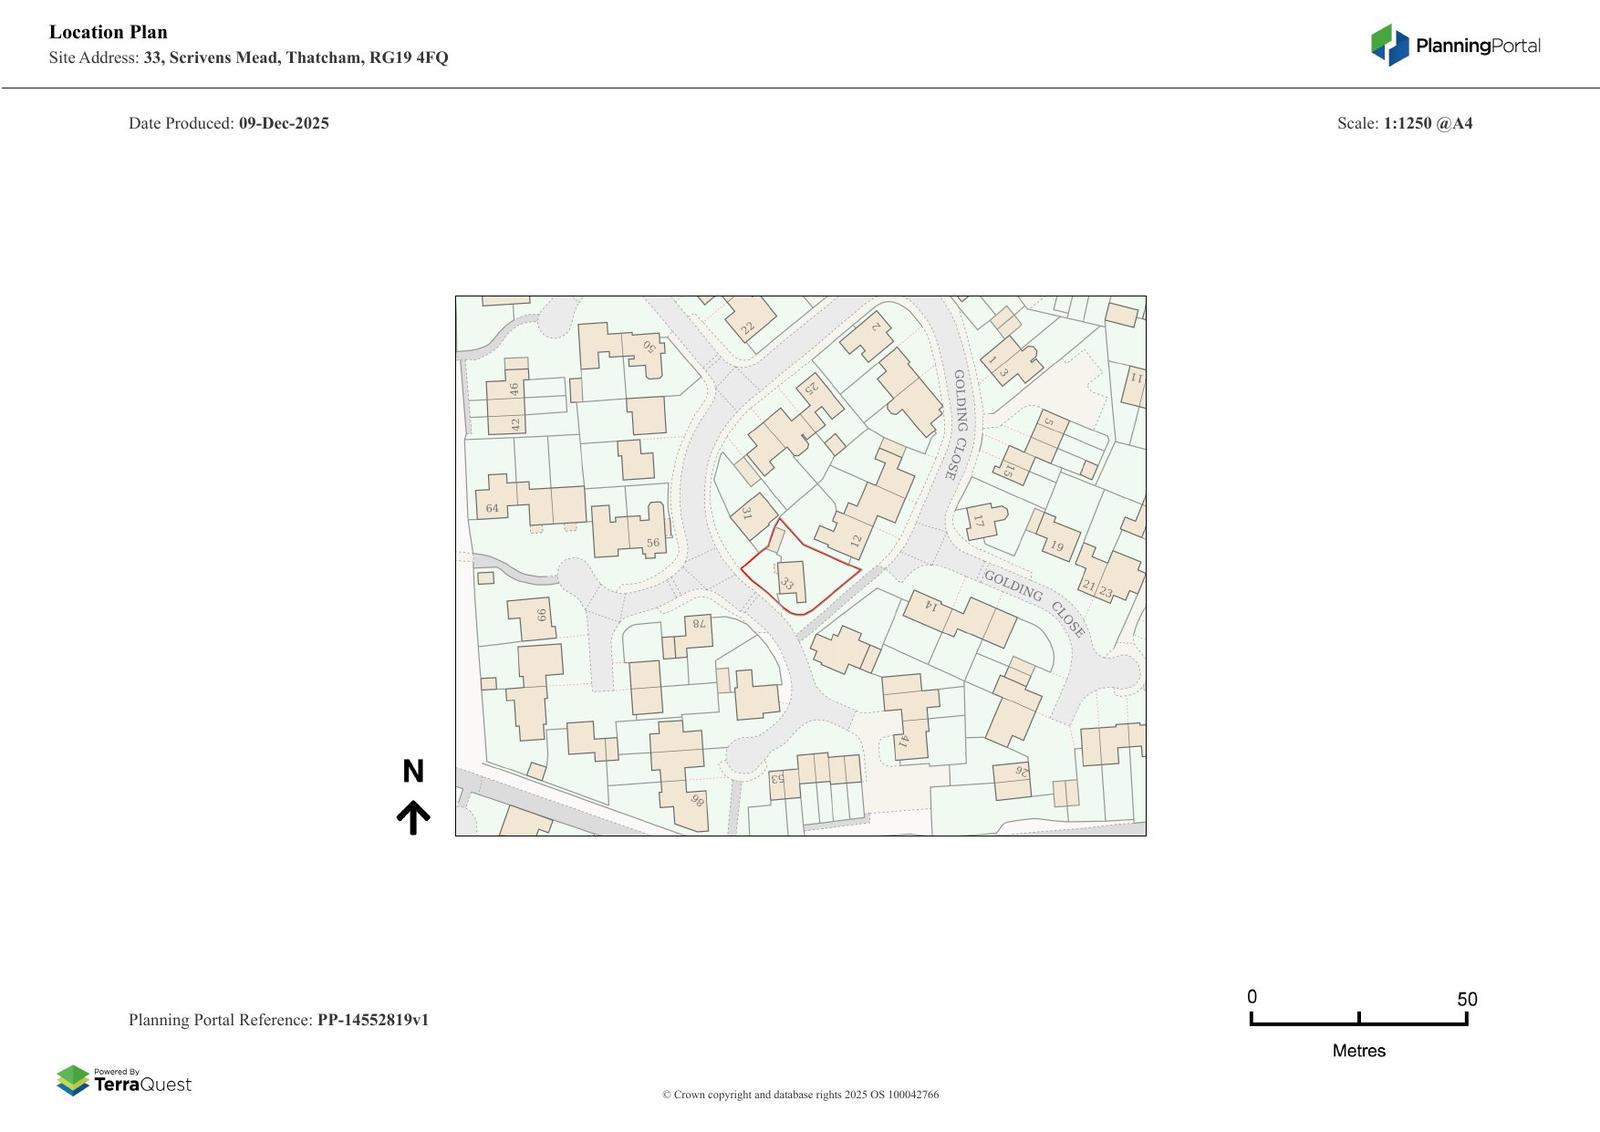Click building number 41 on the map
Screen dimensions: 1600x1132
coord(903,741)
